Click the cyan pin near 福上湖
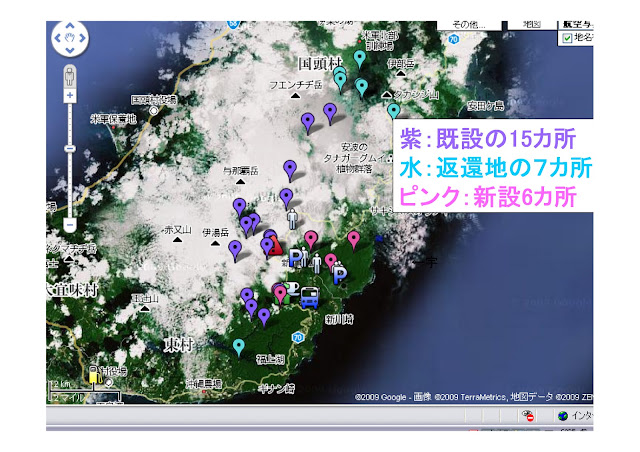The image size is (640, 452). (x=239, y=347)
